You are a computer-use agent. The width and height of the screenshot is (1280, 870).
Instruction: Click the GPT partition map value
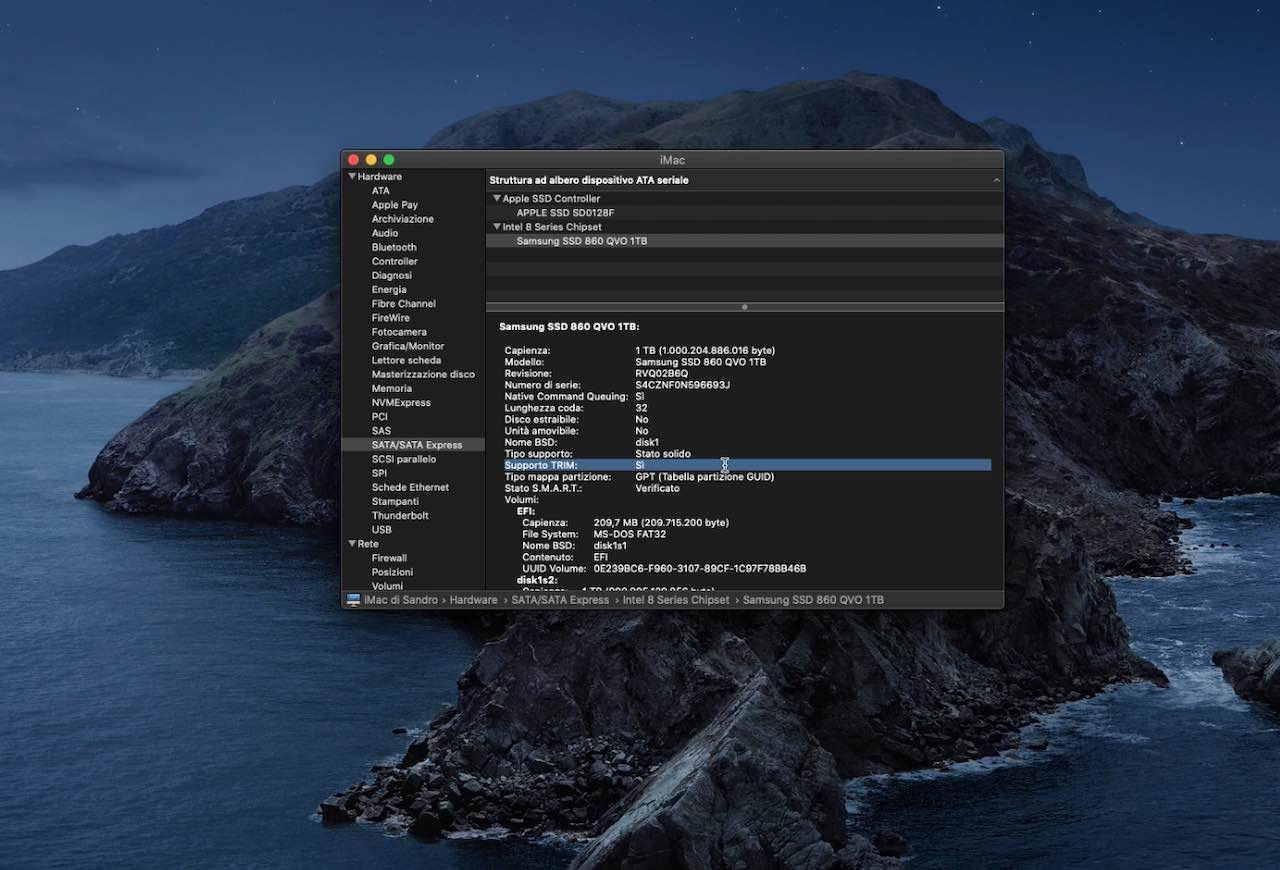[x=705, y=477]
